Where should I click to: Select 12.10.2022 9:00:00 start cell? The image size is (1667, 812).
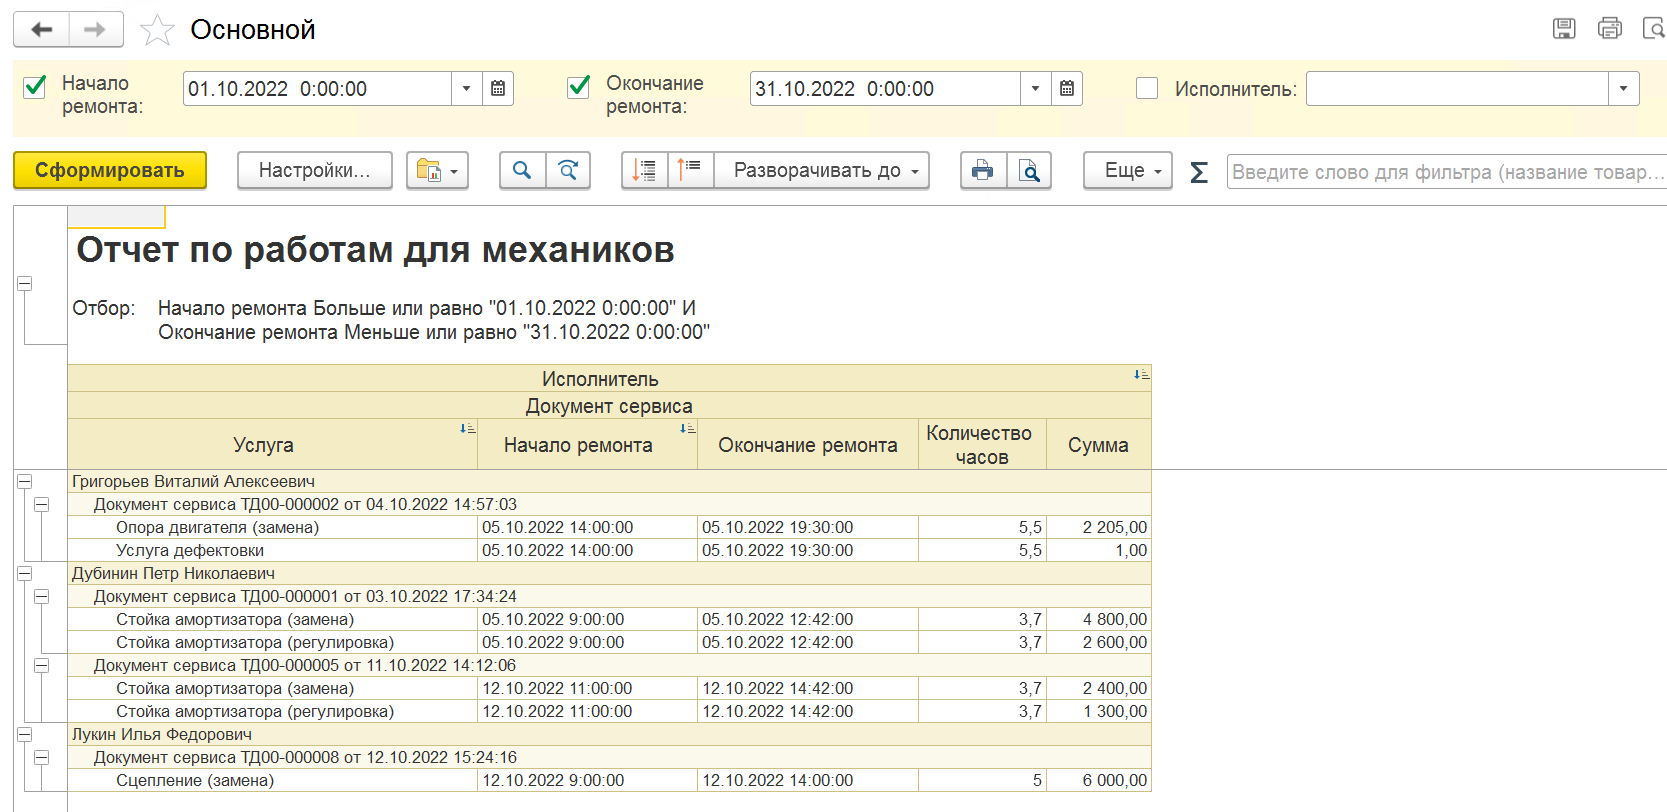[x=587, y=780]
